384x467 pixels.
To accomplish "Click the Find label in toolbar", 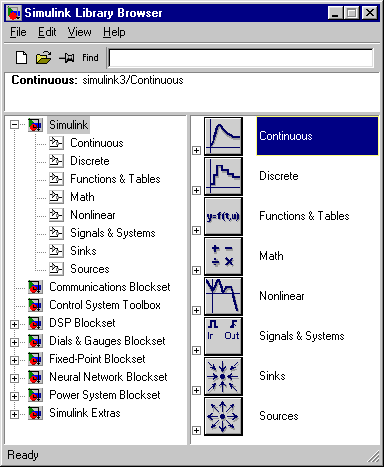I will coord(90,58).
